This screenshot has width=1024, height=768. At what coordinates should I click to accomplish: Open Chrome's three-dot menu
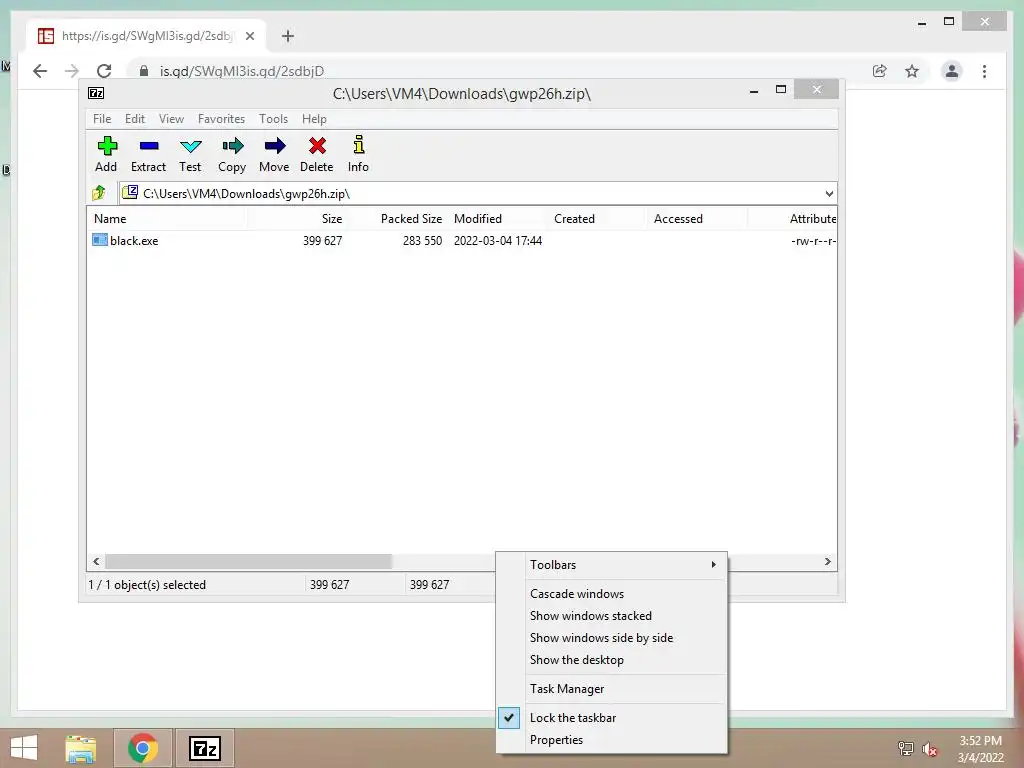tap(984, 71)
